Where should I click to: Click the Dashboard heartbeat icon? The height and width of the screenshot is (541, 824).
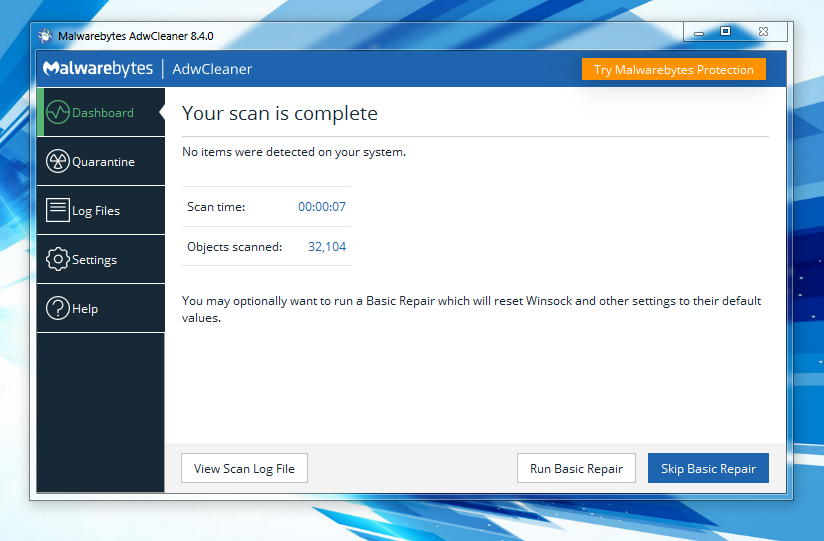click(58, 112)
